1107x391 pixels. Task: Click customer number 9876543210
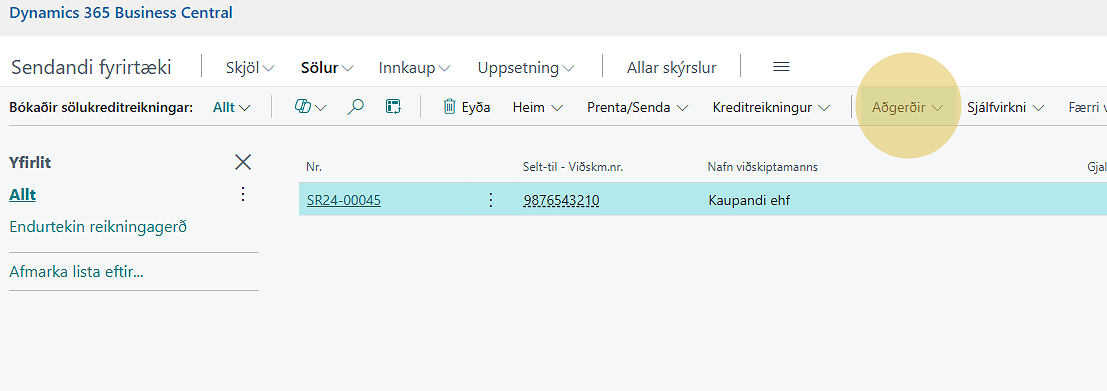[x=561, y=200]
